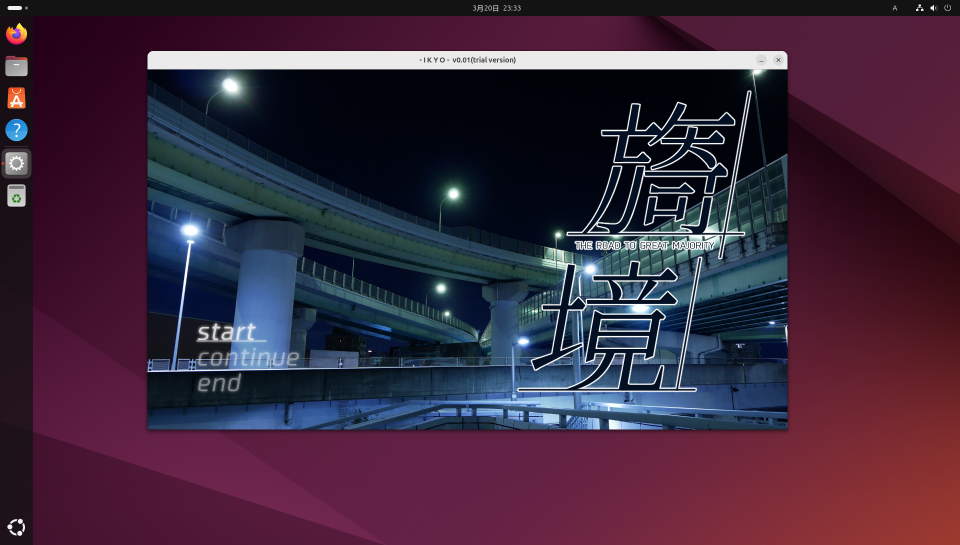The image size is (960, 545).
Task: Start a new game with 'start'
Action: point(226,332)
